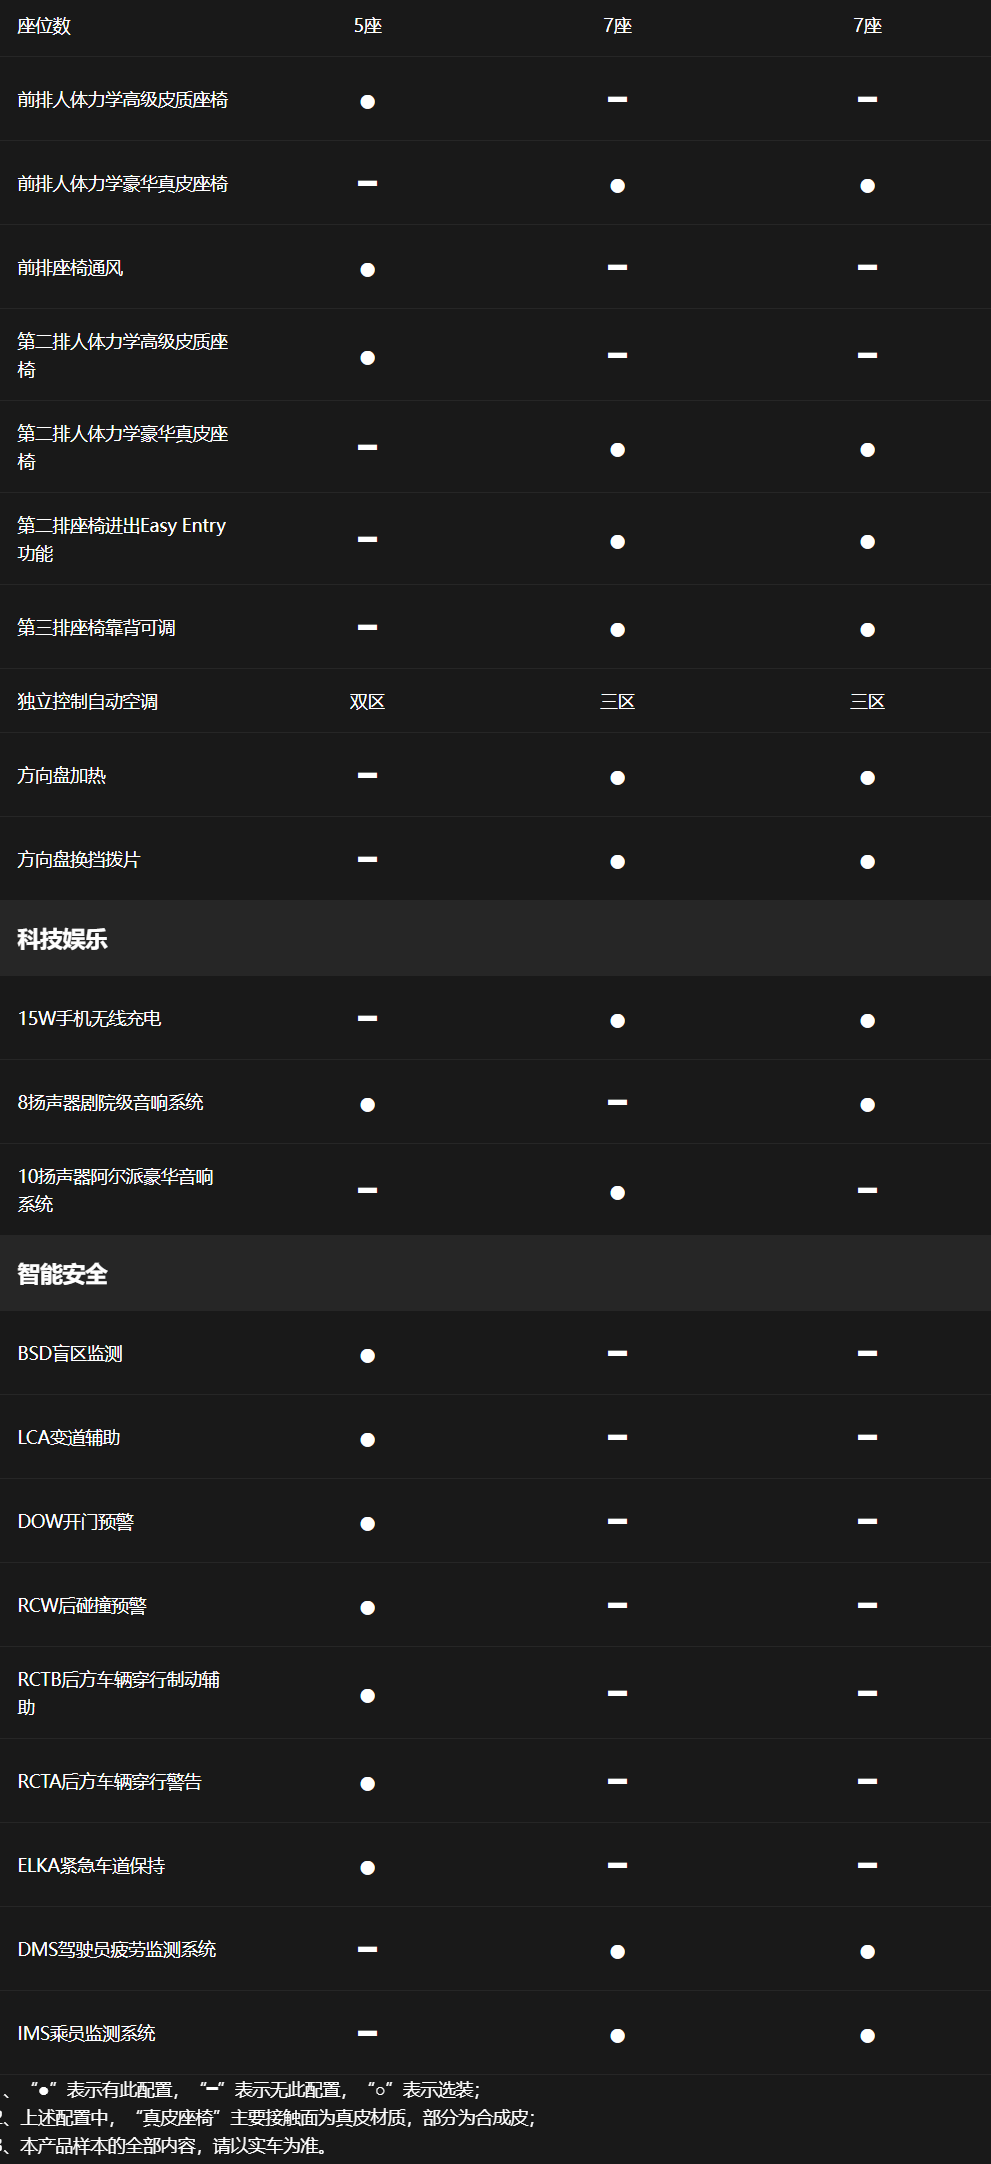Viewport: 991px width, 2164px height.
Task: Click the 三区 value in last column
Action: click(867, 702)
